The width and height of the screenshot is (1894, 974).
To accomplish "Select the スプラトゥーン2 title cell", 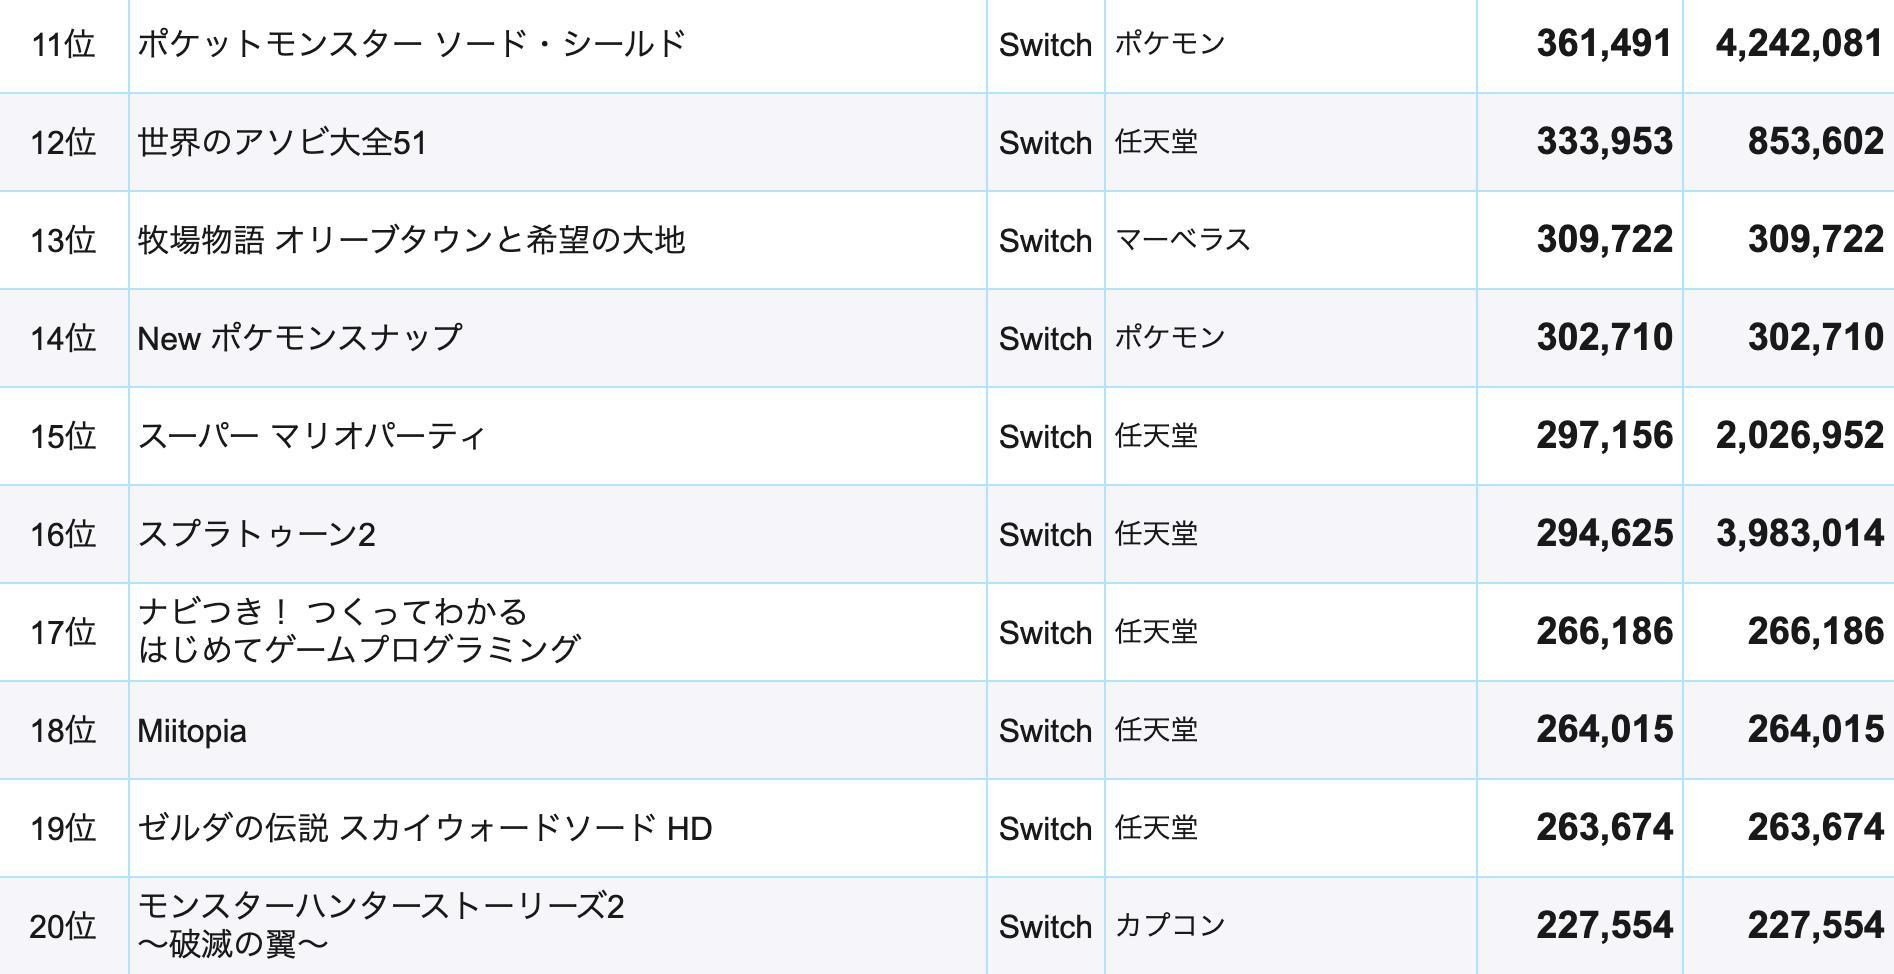I will [x=256, y=534].
